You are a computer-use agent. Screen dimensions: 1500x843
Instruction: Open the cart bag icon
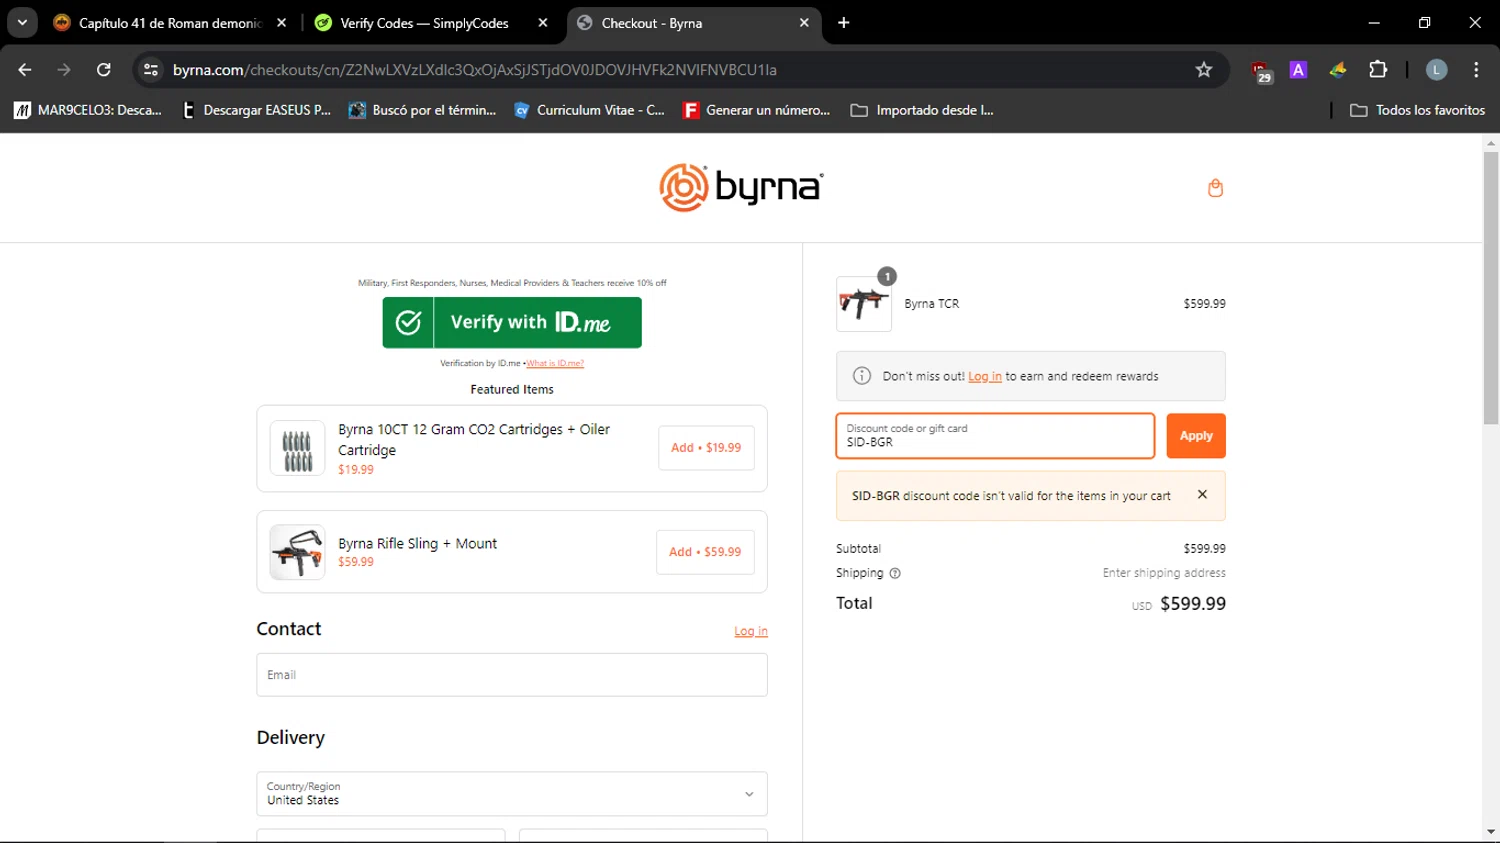pos(1215,188)
